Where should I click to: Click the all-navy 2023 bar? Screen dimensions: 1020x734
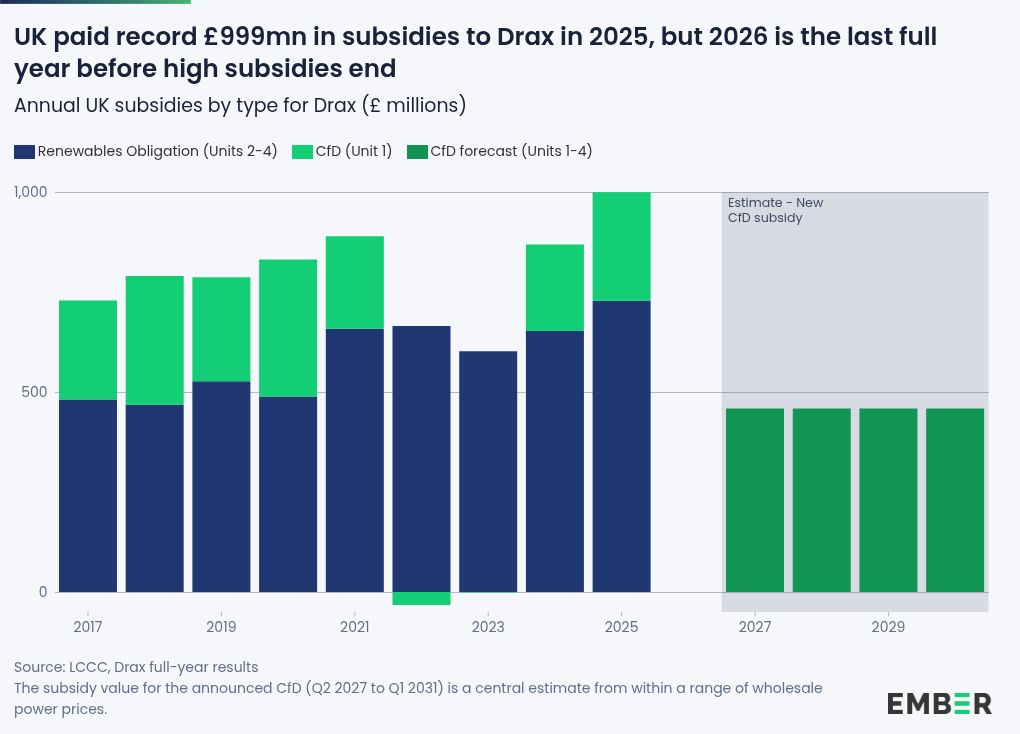[x=488, y=471]
